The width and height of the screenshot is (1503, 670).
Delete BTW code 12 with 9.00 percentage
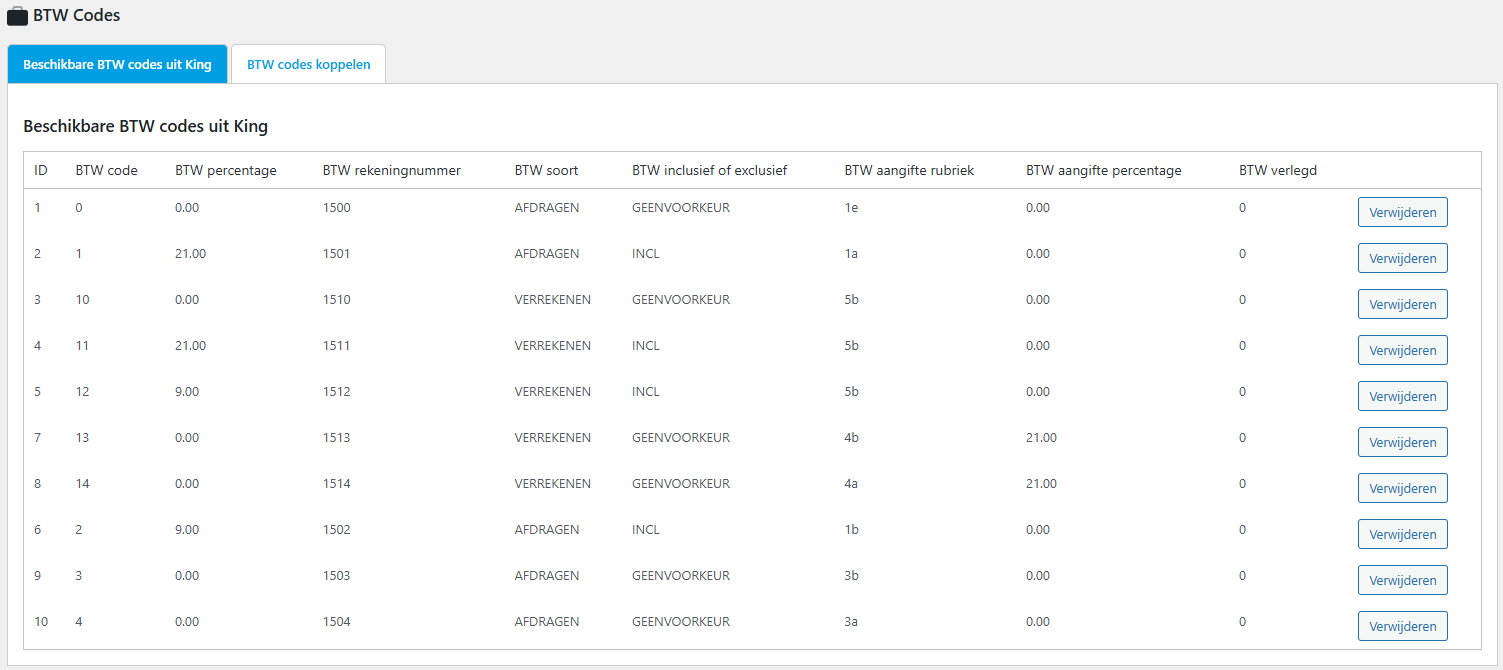click(x=1402, y=396)
